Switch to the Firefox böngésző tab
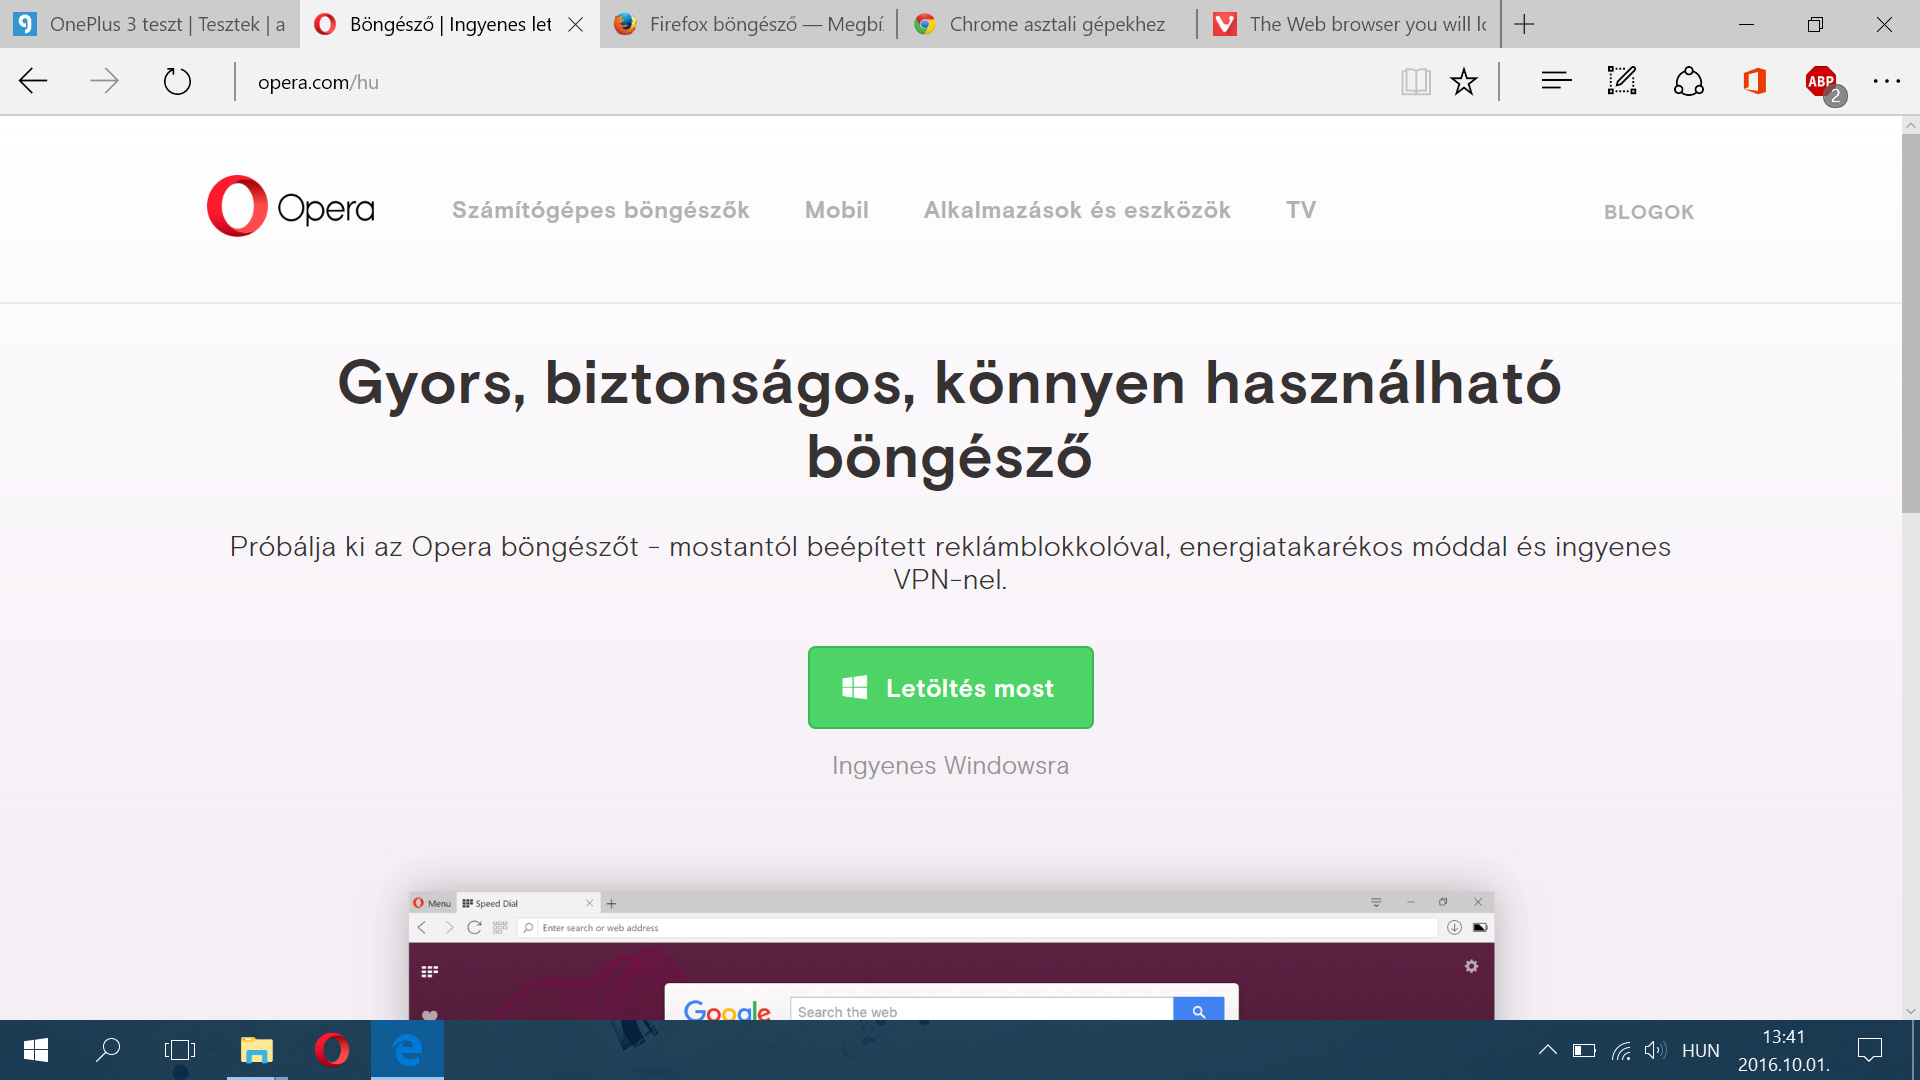The height and width of the screenshot is (1080, 1920). [x=749, y=24]
